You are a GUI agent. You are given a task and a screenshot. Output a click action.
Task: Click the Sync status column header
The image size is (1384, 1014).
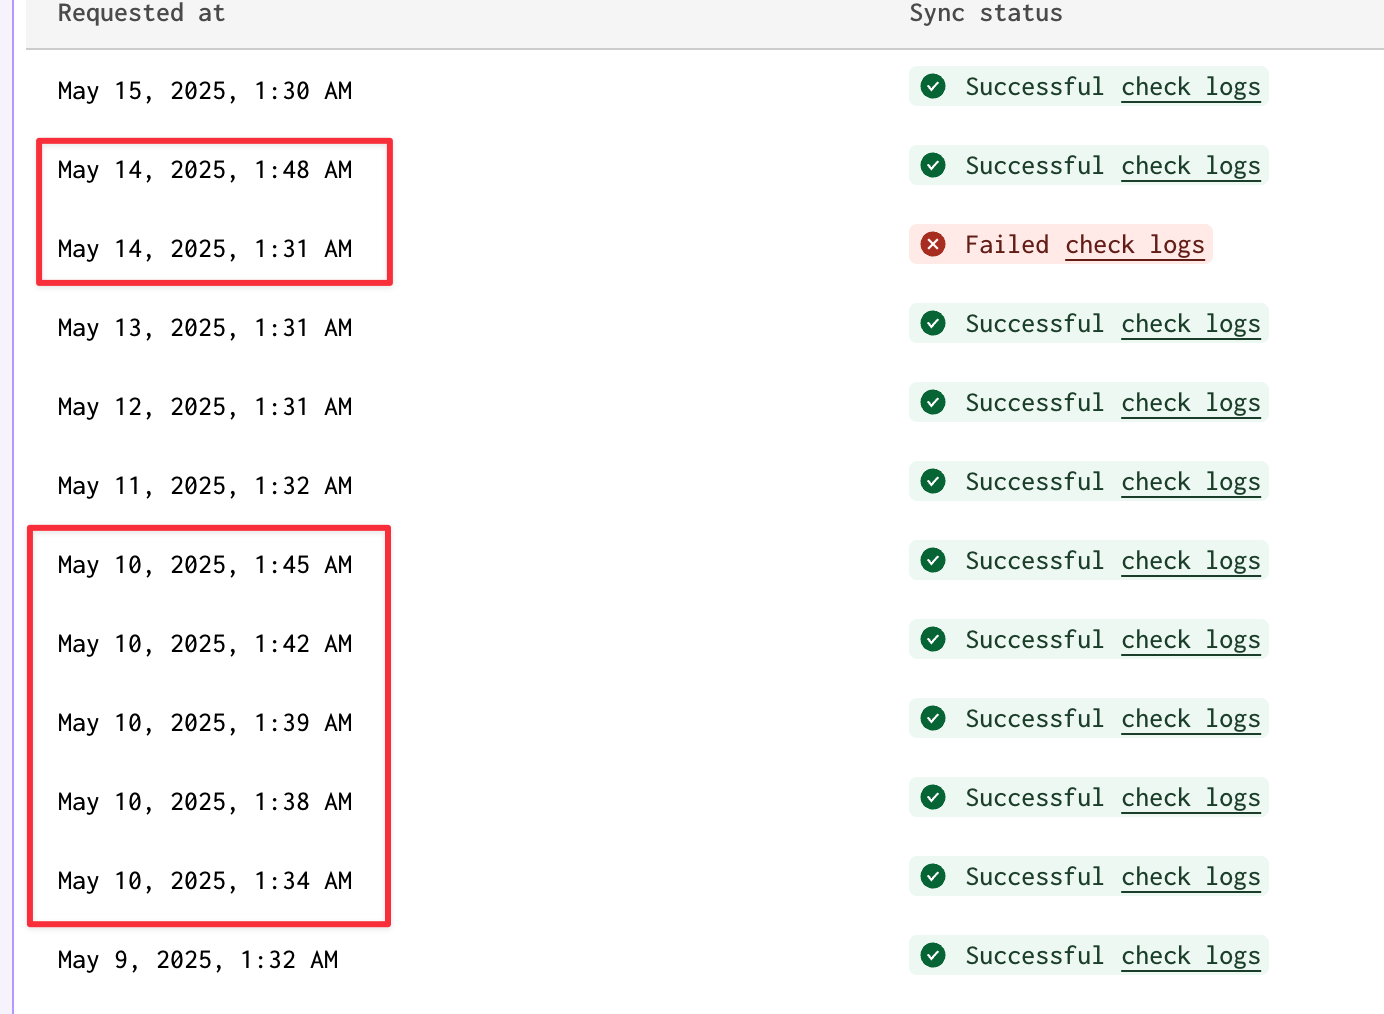[985, 14]
